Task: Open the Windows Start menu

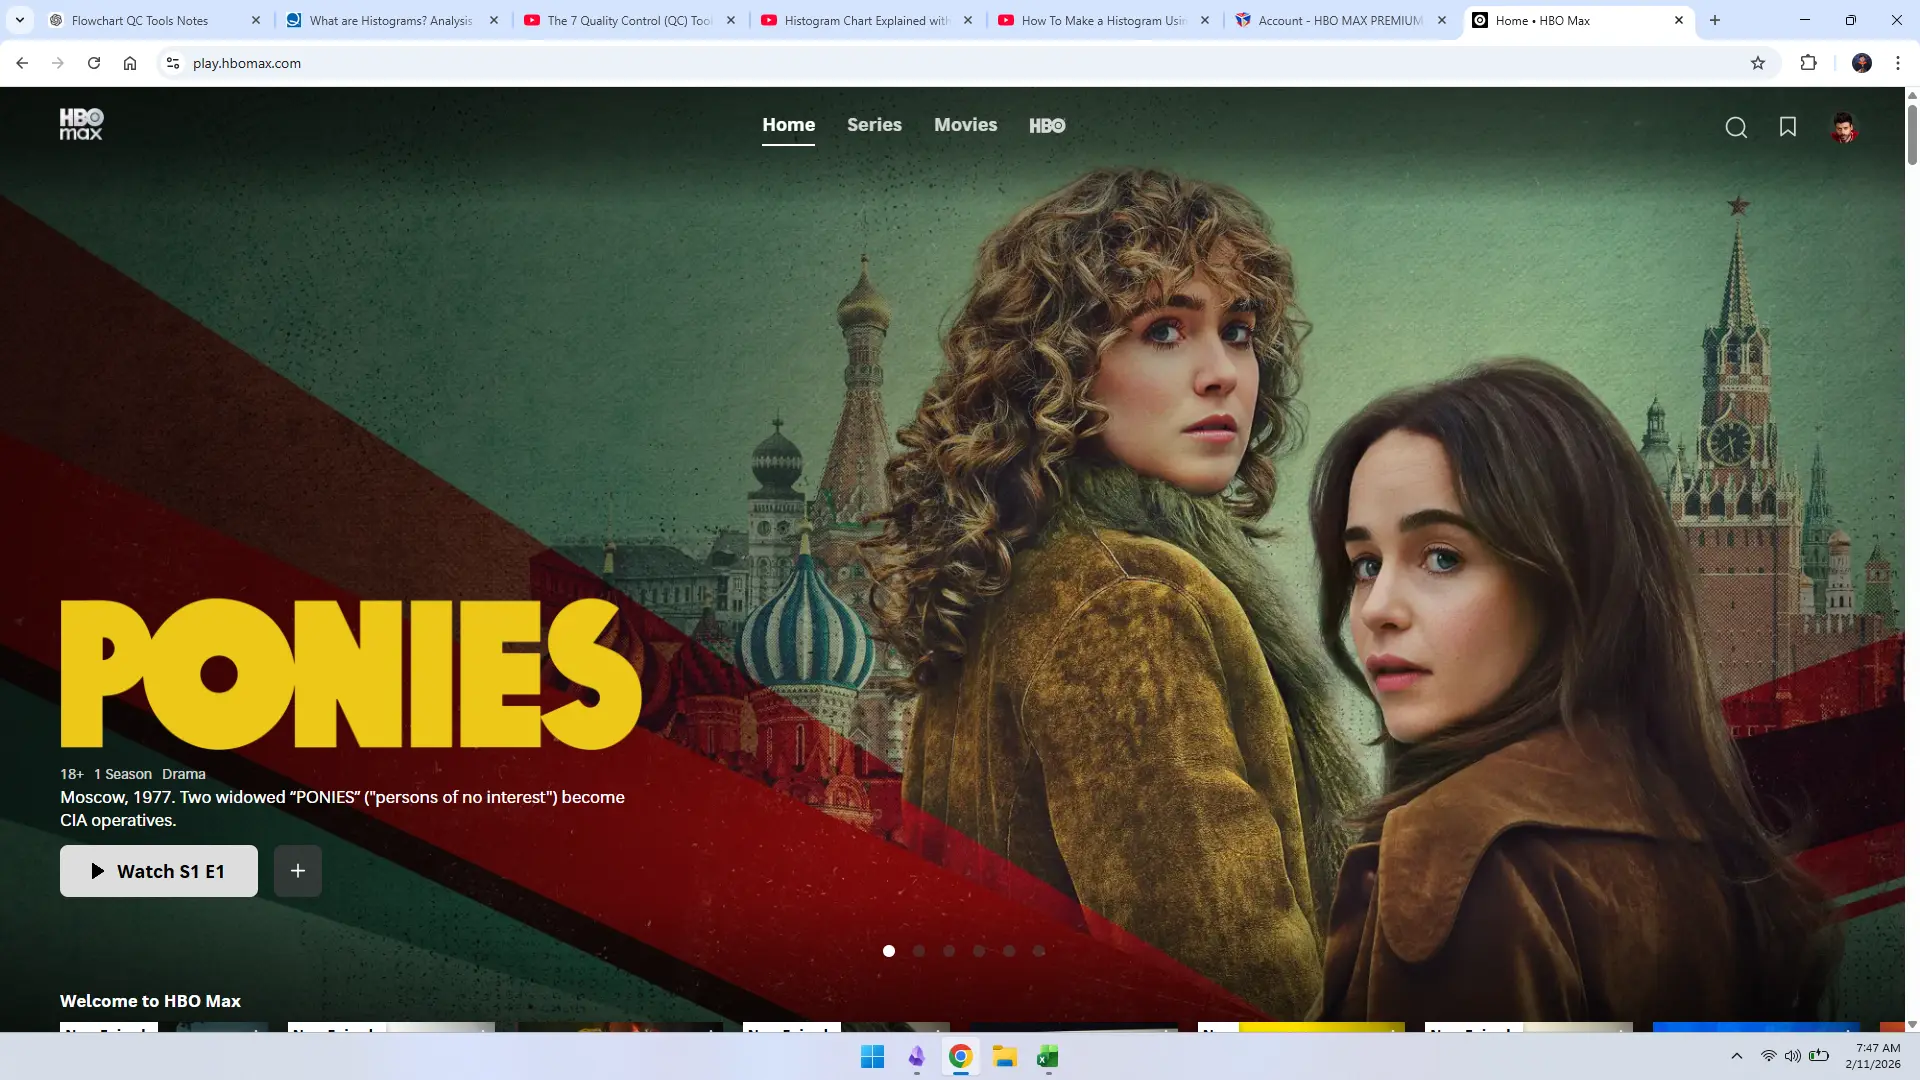Action: pyautogui.click(x=872, y=1057)
